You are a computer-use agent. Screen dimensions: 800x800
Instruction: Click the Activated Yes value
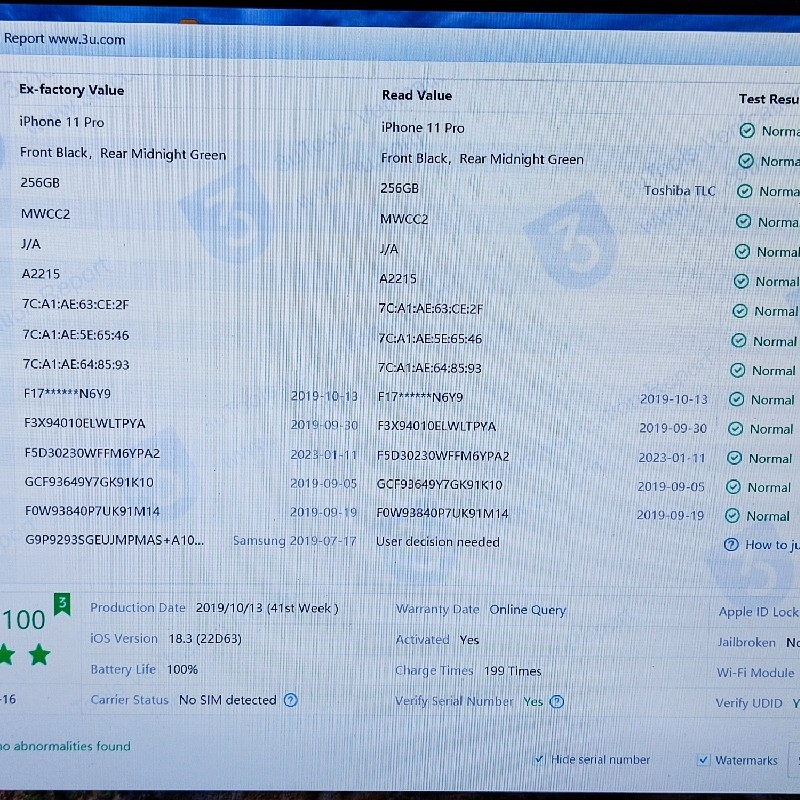click(x=469, y=640)
